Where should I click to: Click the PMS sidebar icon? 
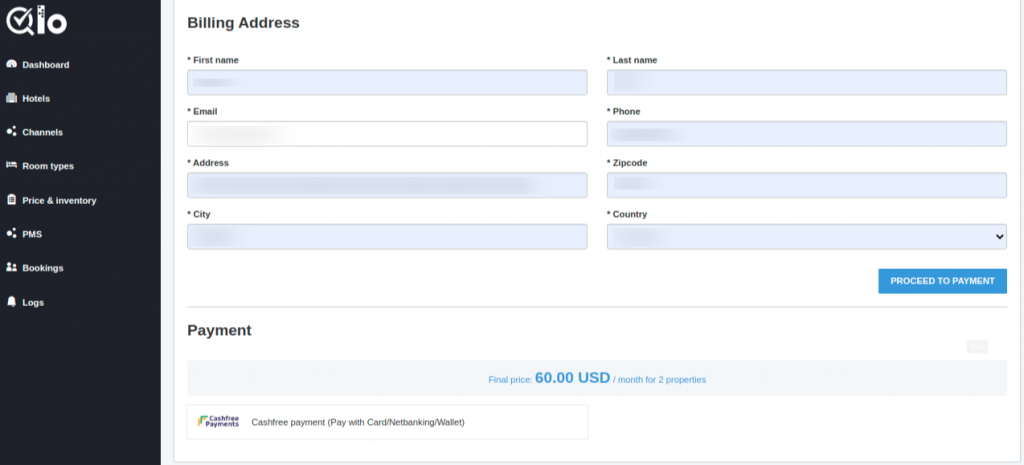coord(11,233)
